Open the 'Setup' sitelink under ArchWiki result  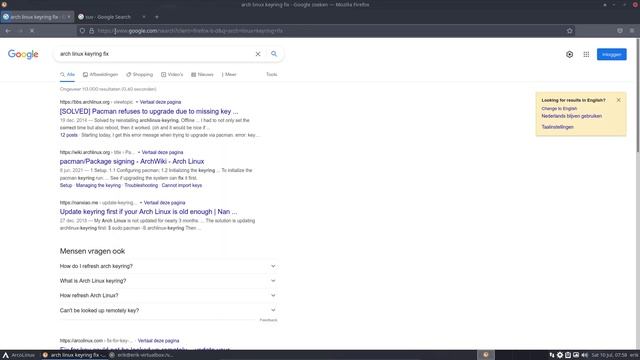[66, 185]
